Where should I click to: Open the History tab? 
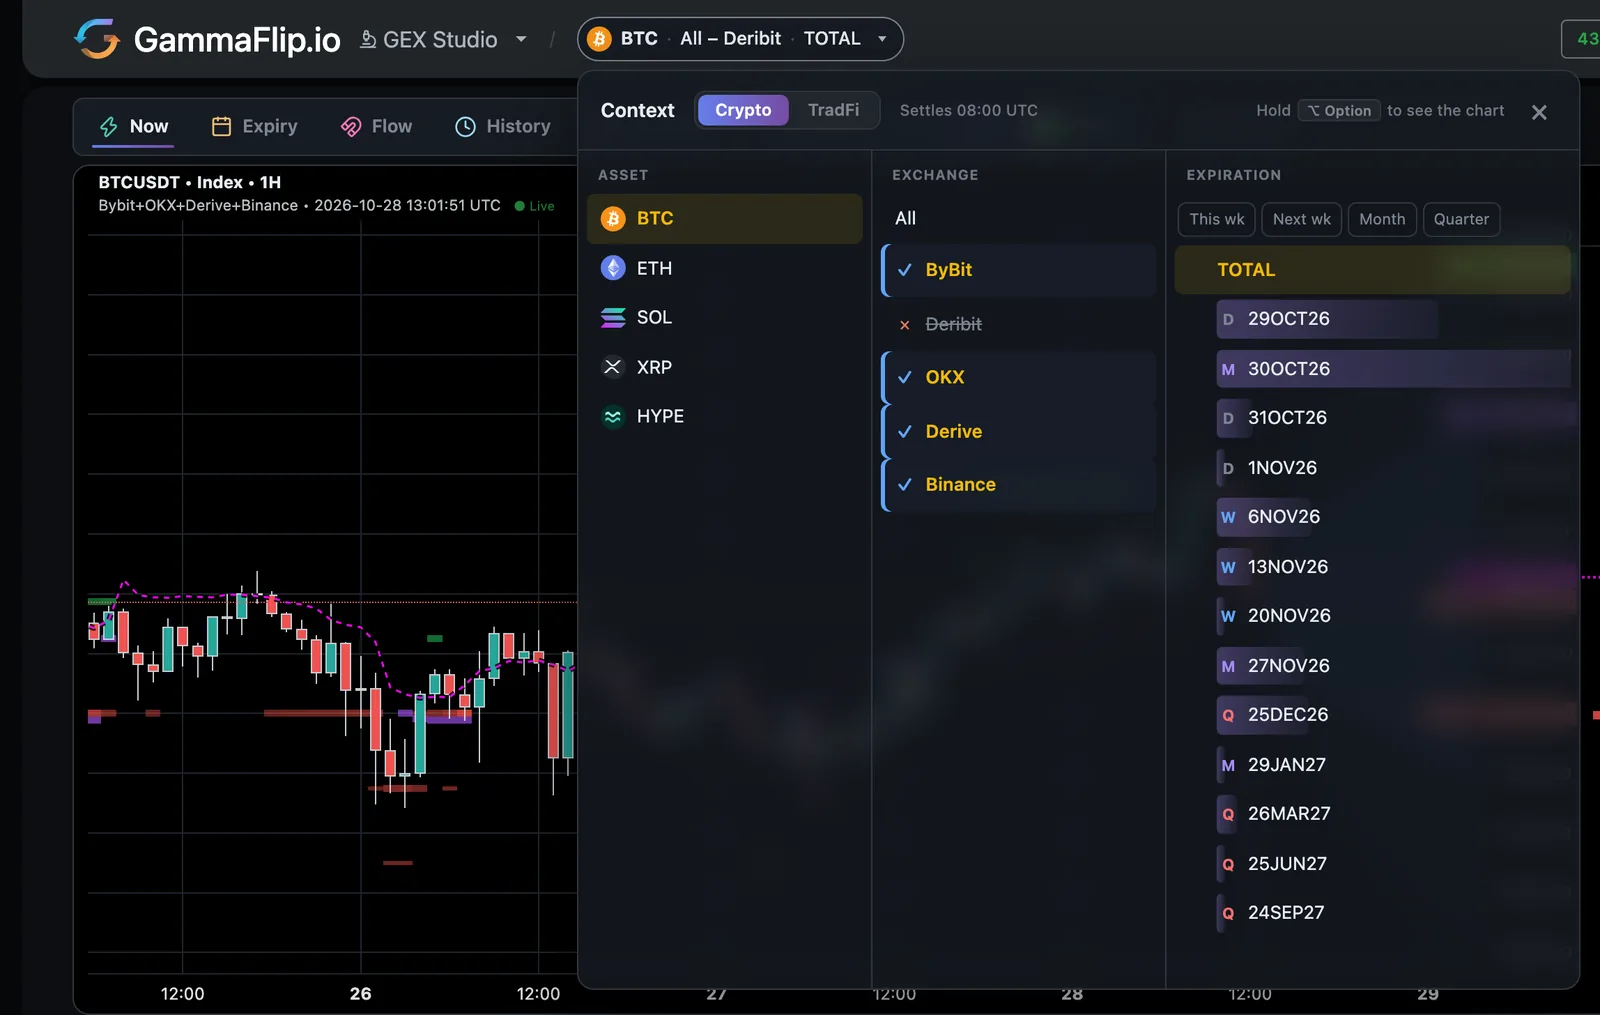pos(503,126)
